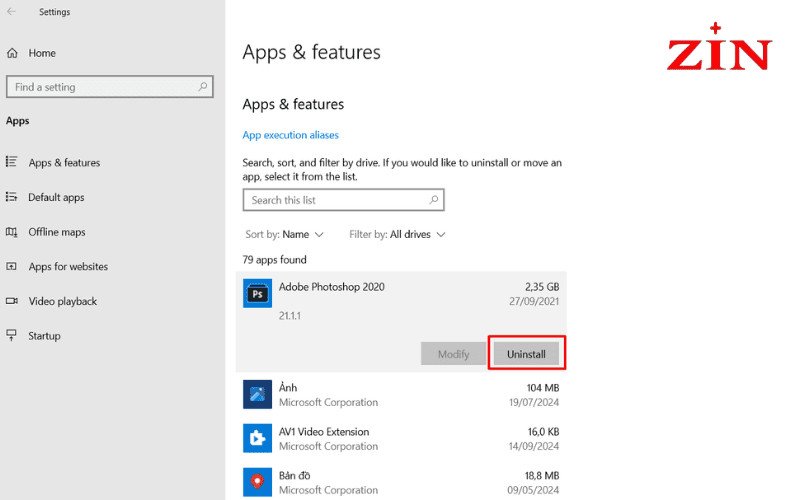Click the Home icon in sidebar
The height and width of the screenshot is (500, 800).
click(x=12, y=53)
